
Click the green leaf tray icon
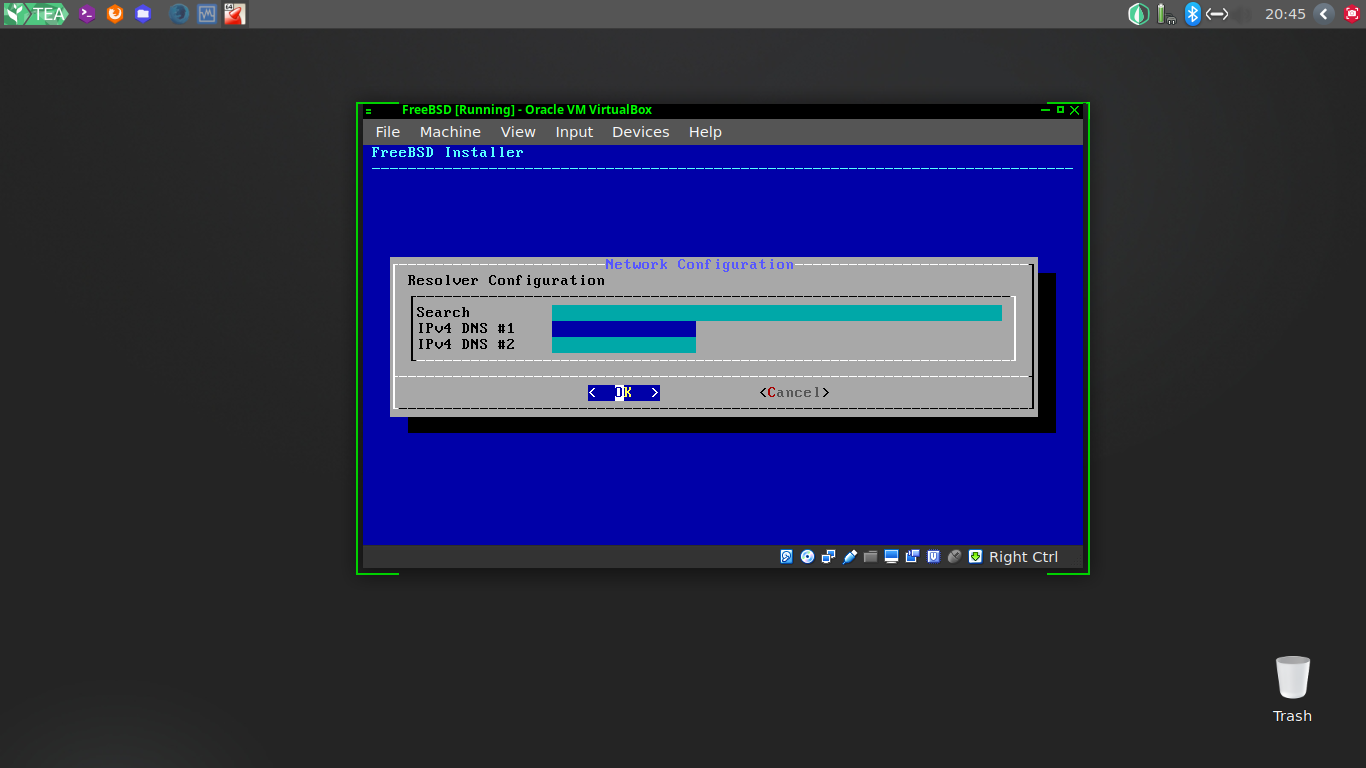tap(1138, 14)
